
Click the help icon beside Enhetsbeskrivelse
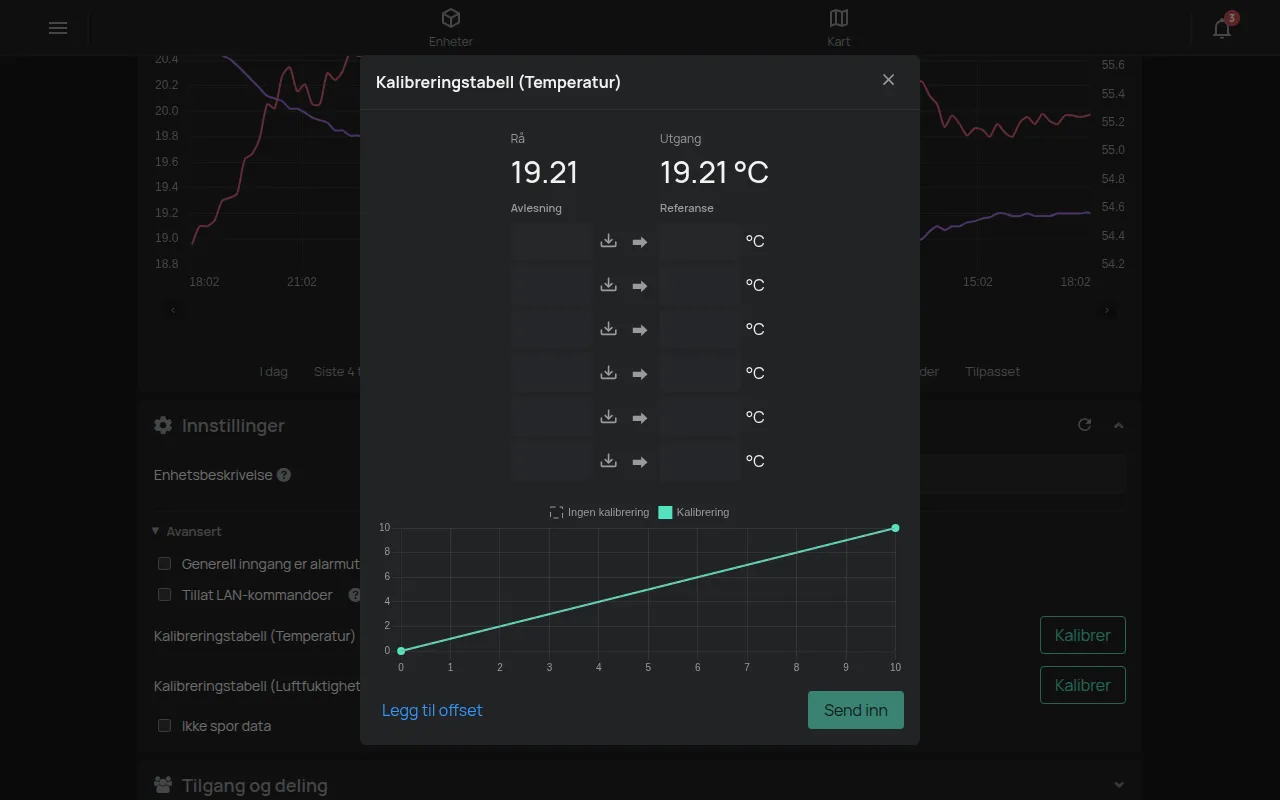click(284, 475)
